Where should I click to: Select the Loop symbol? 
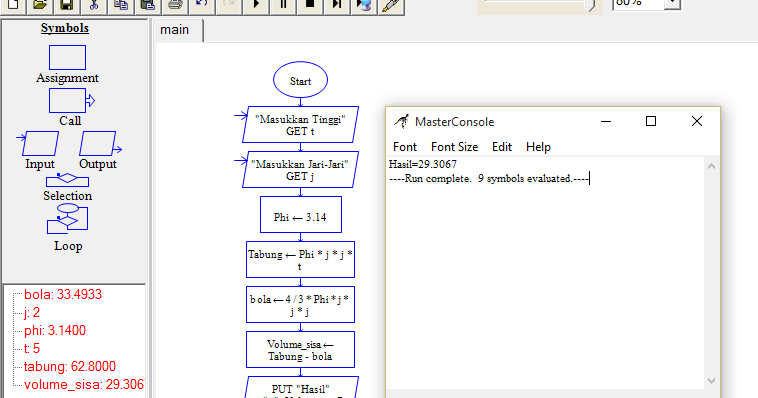[x=67, y=220]
